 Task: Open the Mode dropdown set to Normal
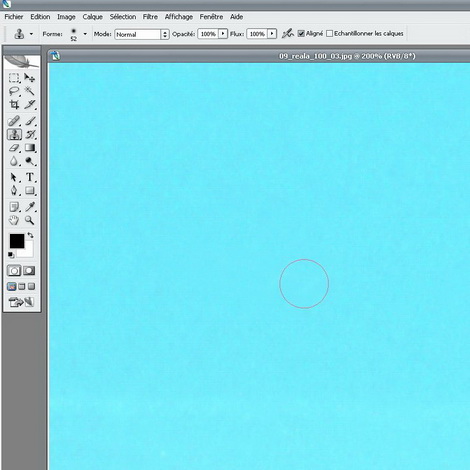coord(142,34)
